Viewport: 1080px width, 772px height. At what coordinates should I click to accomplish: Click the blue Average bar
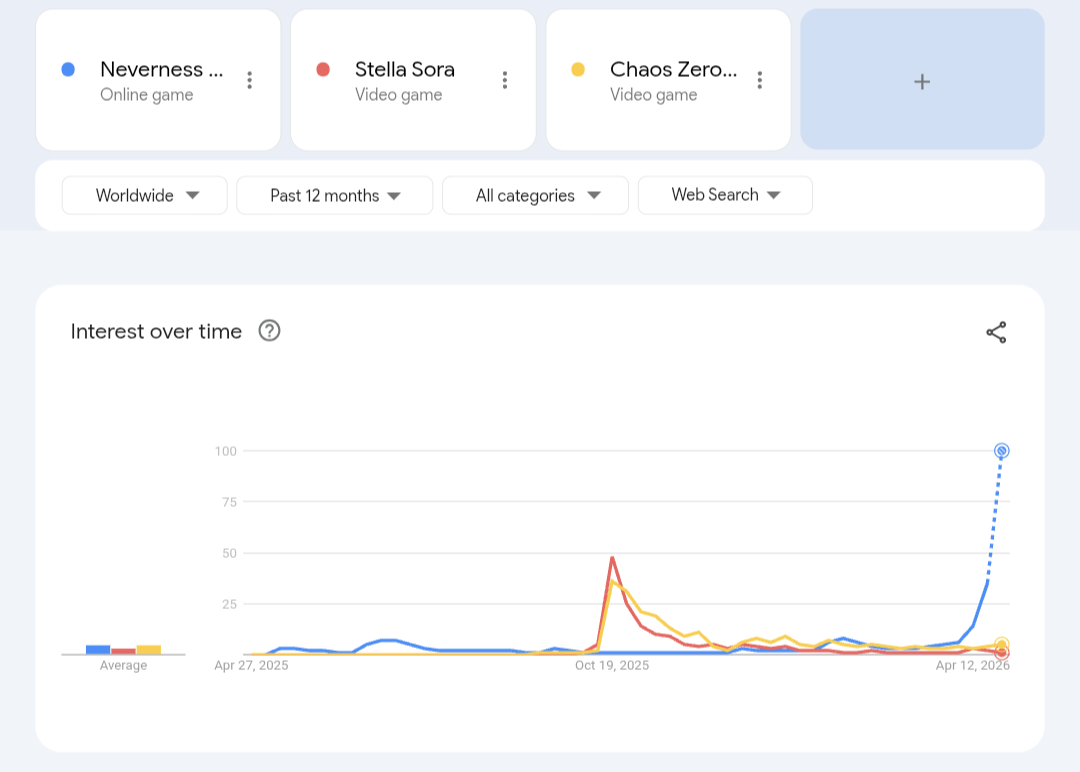[x=98, y=650]
